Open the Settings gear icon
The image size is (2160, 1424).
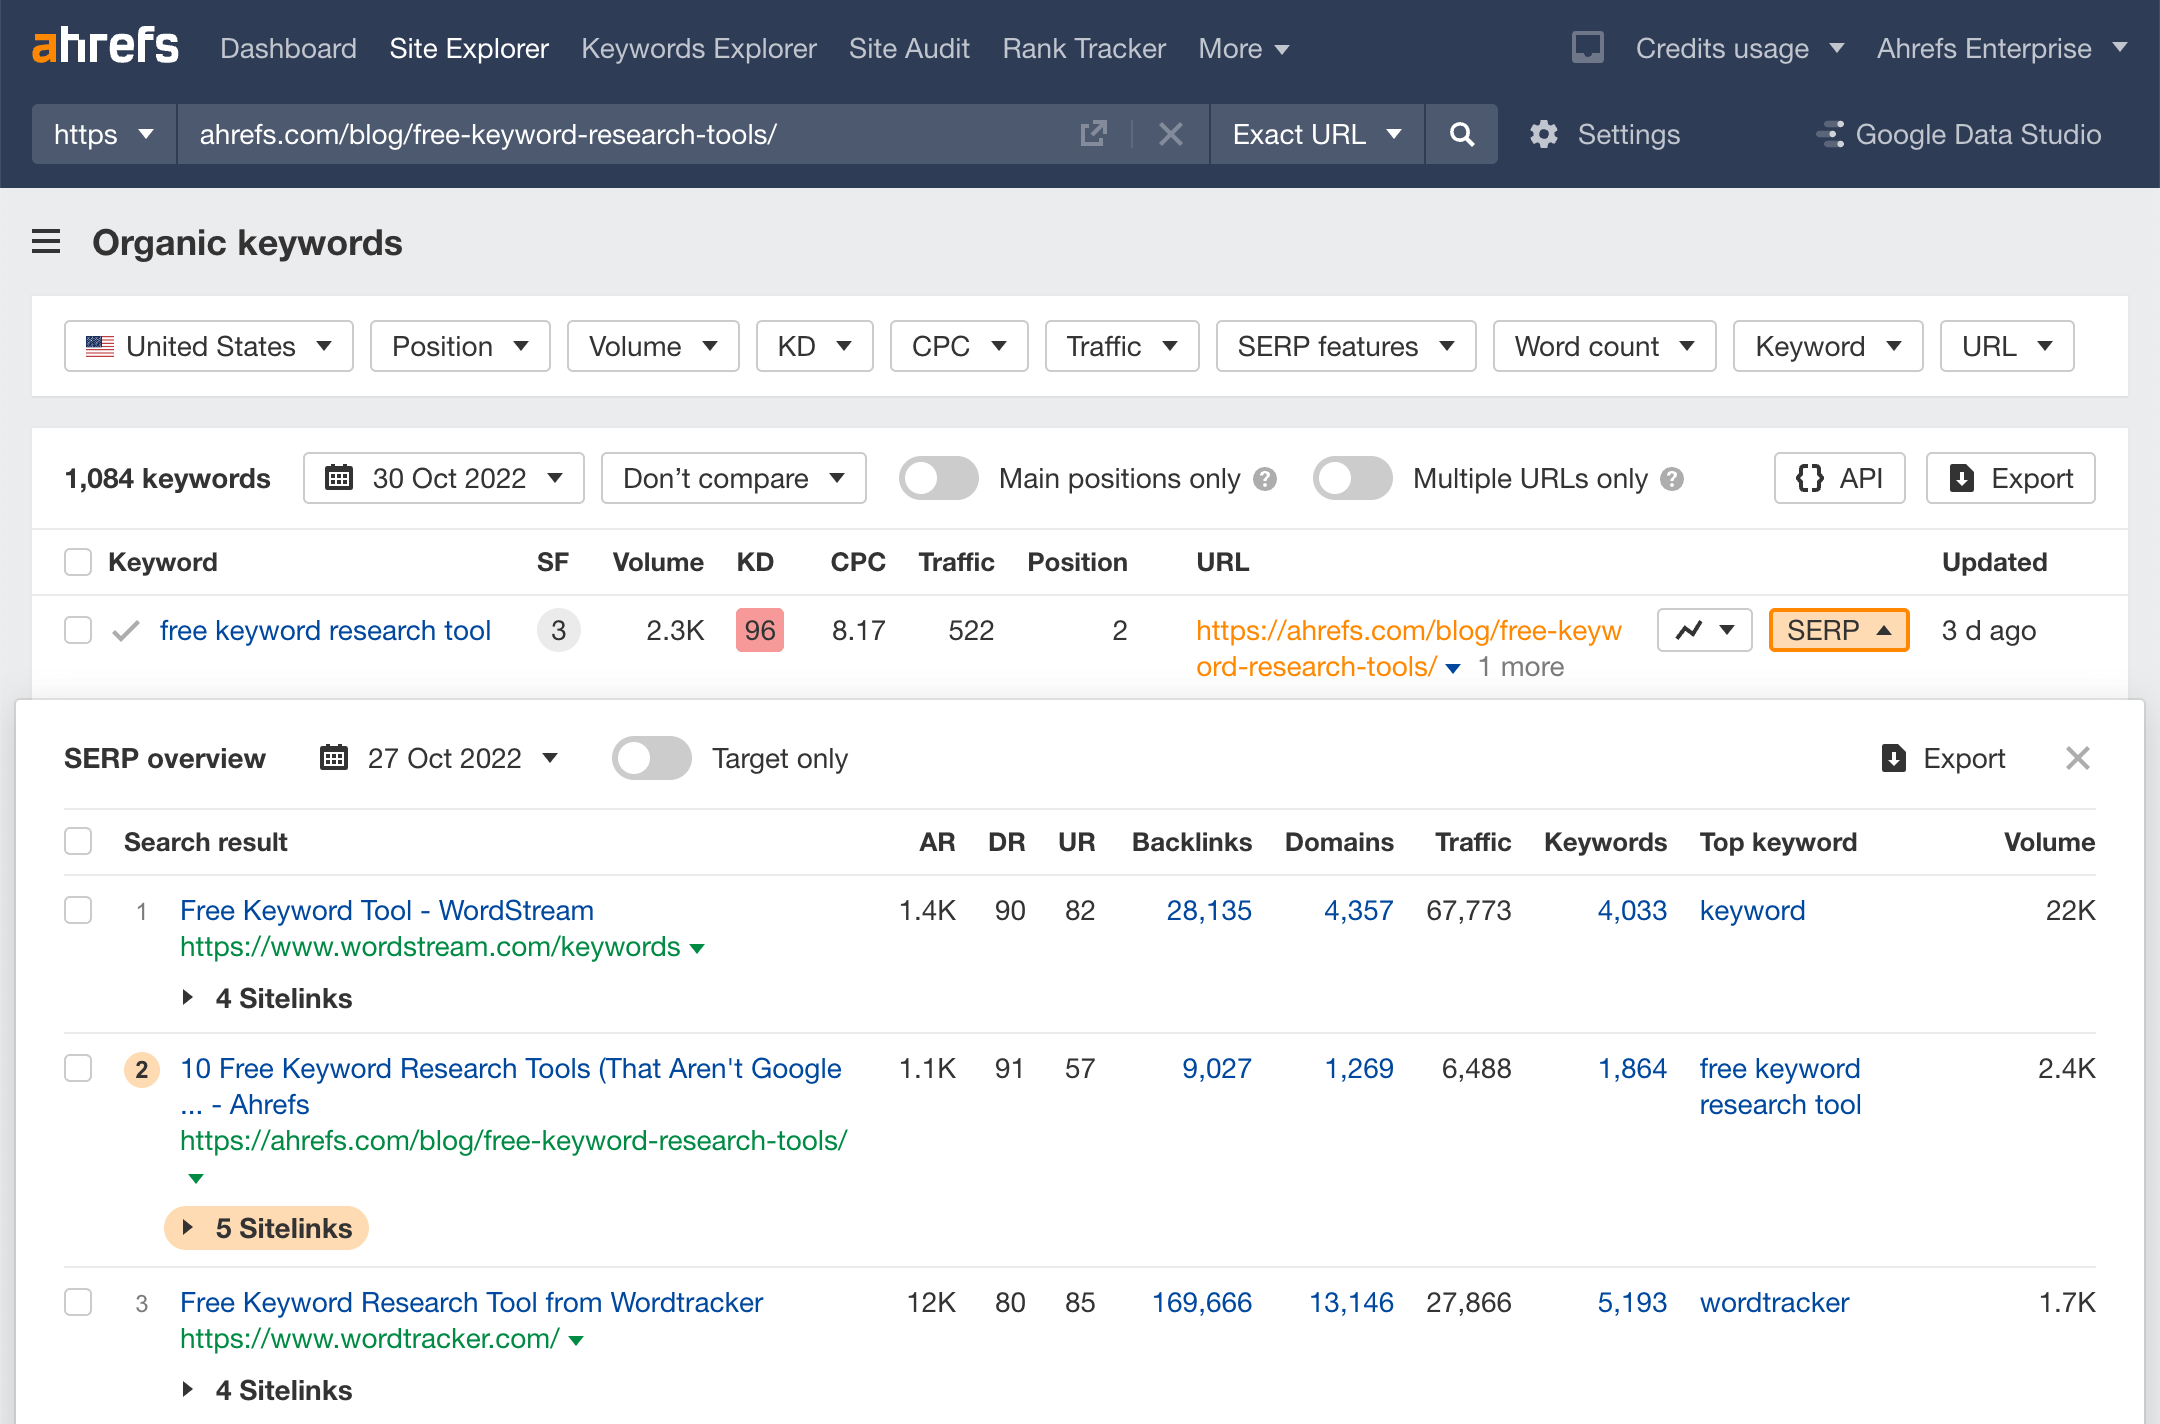point(1544,134)
